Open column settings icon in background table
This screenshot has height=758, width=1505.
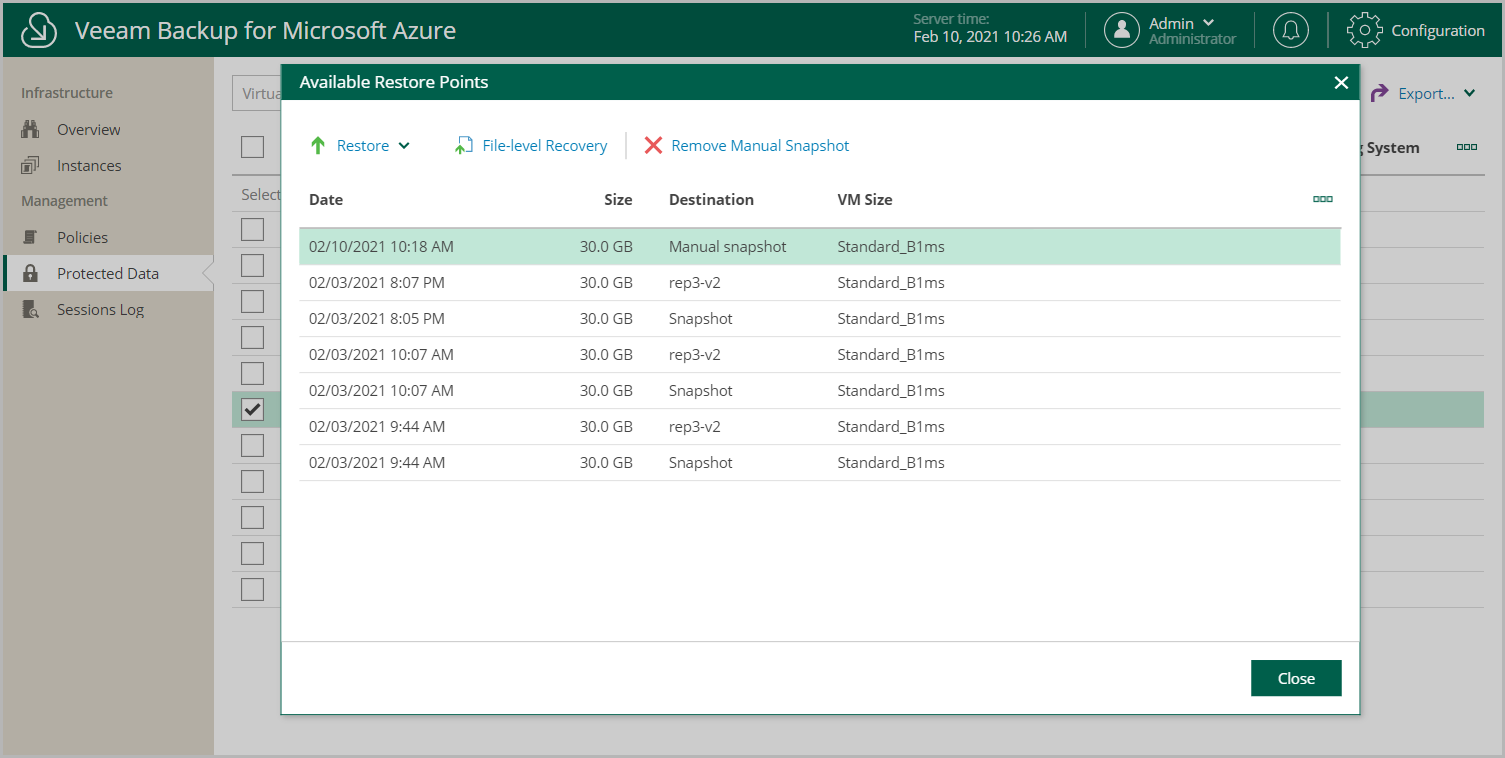1467,147
